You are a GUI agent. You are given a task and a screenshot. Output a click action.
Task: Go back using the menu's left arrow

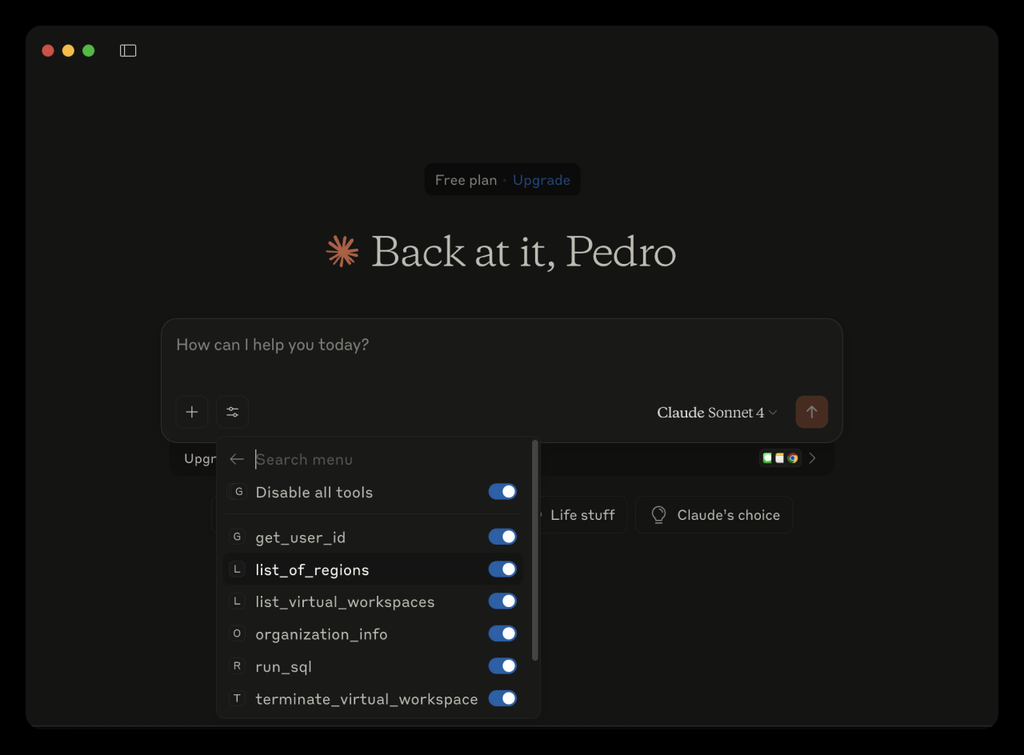[237, 460]
